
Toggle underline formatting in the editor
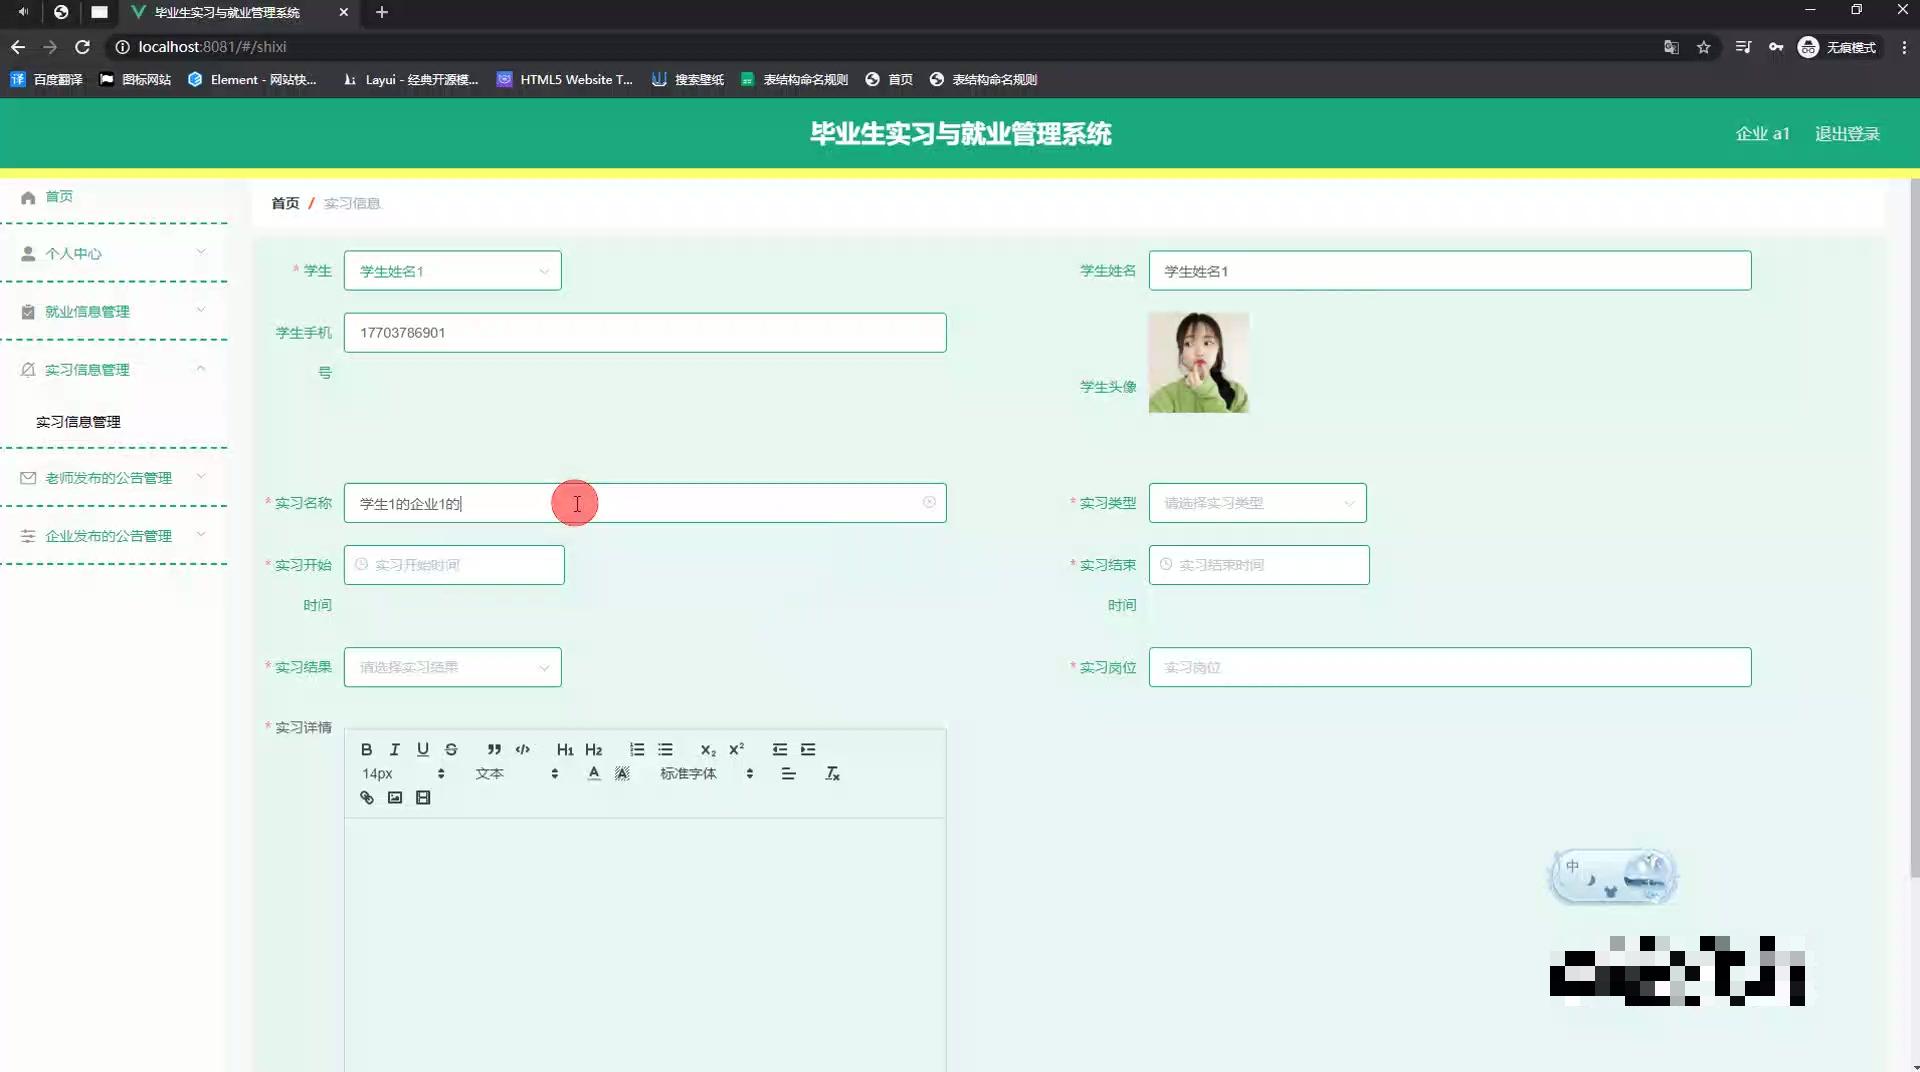pos(423,749)
